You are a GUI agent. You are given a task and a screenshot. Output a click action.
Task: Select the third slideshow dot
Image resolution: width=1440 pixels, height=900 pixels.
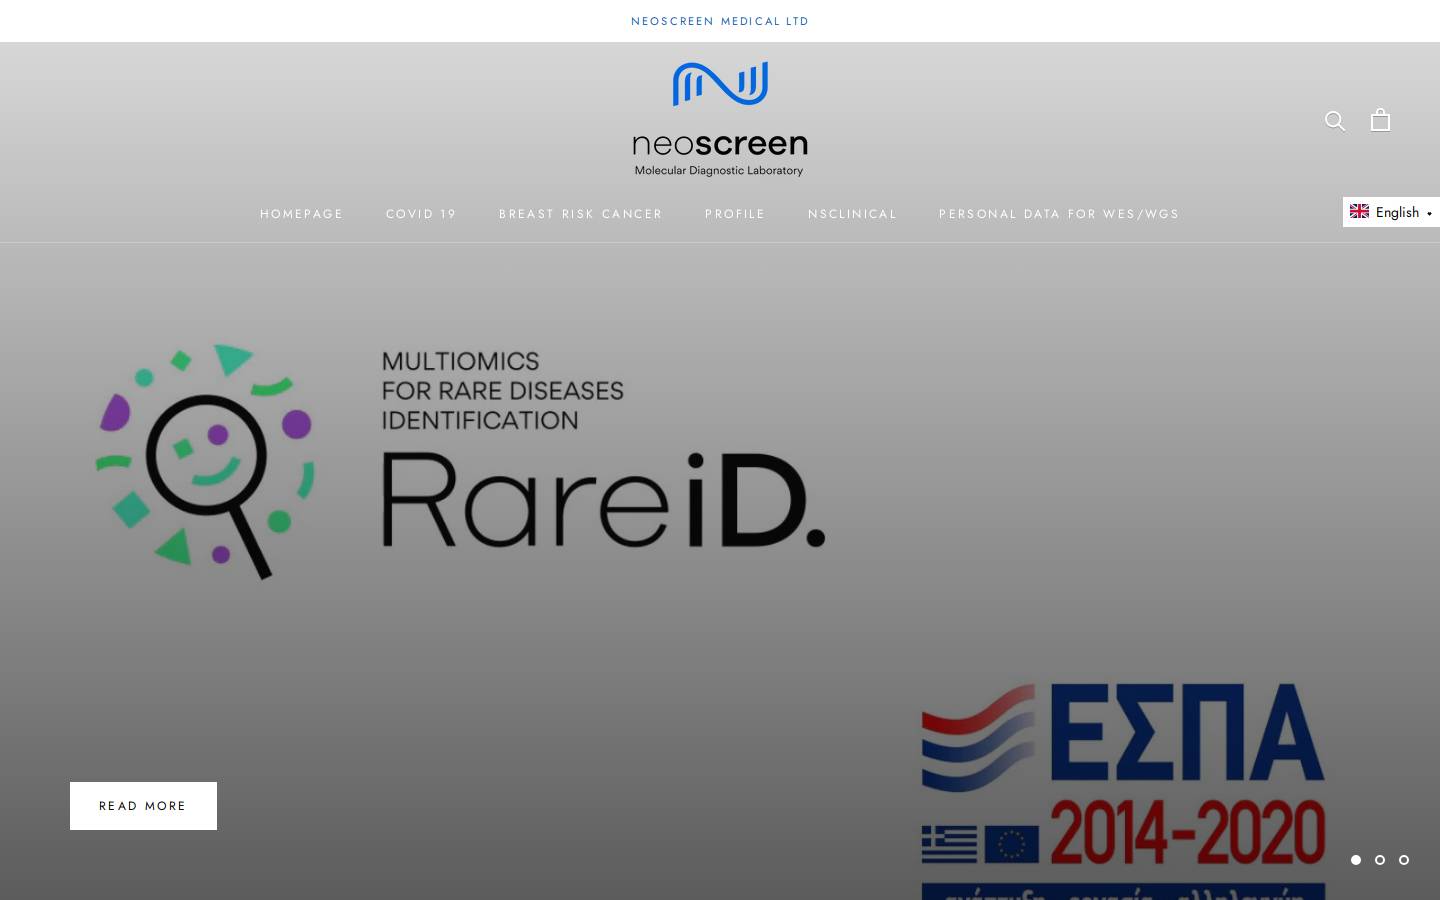pos(1404,860)
